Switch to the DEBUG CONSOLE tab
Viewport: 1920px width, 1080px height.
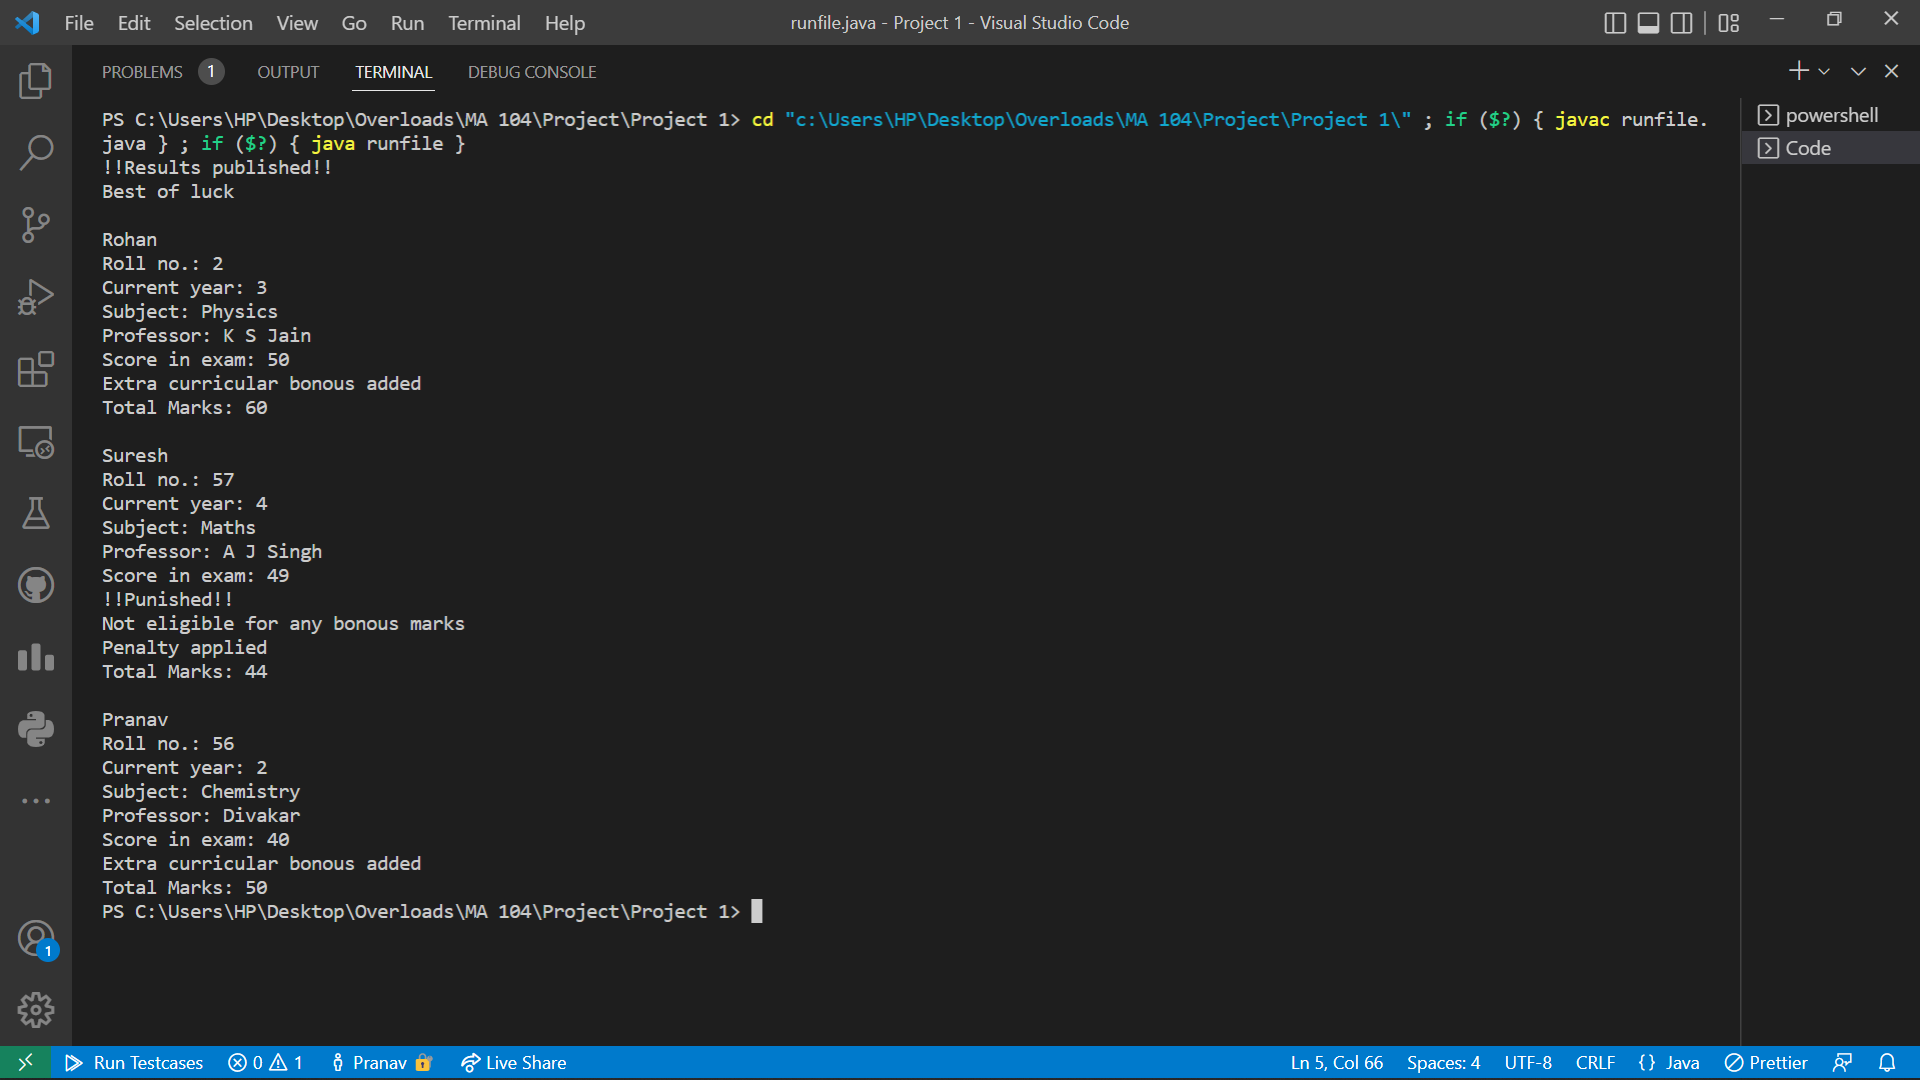click(x=532, y=72)
